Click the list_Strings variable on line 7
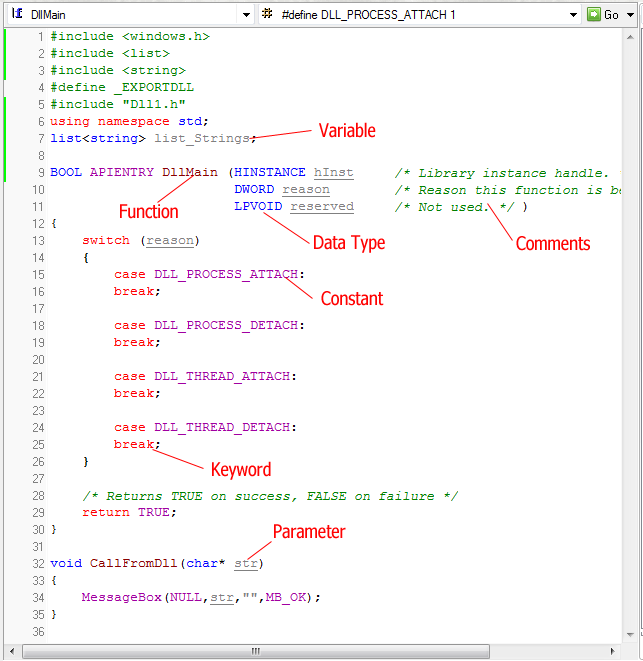 coord(205,138)
